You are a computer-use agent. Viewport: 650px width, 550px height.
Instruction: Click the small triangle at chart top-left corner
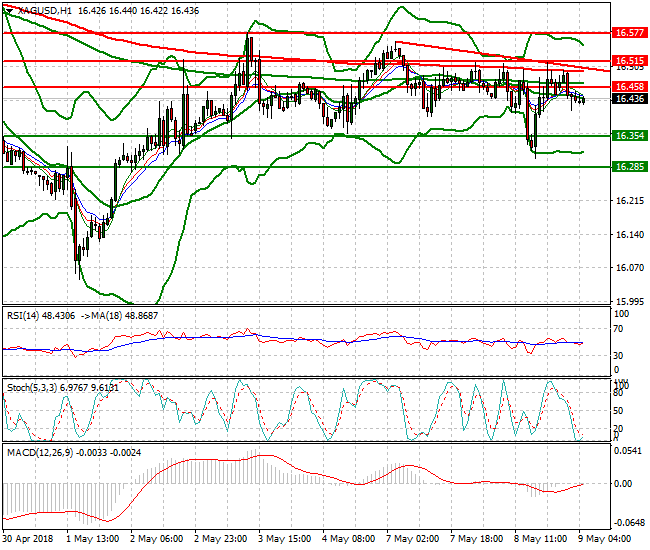(8, 9)
